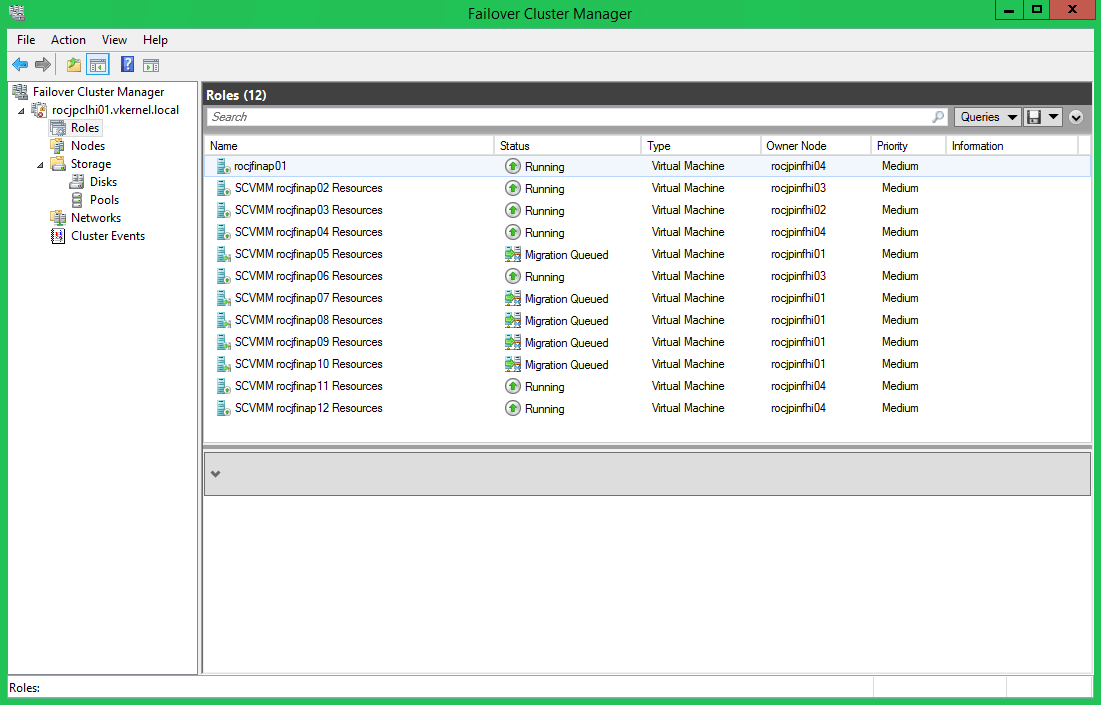Select Networks in the tree
Image resolution: width=1101 pixels, height=705 pixels.
pyautogui.click(x=95, y=218)
